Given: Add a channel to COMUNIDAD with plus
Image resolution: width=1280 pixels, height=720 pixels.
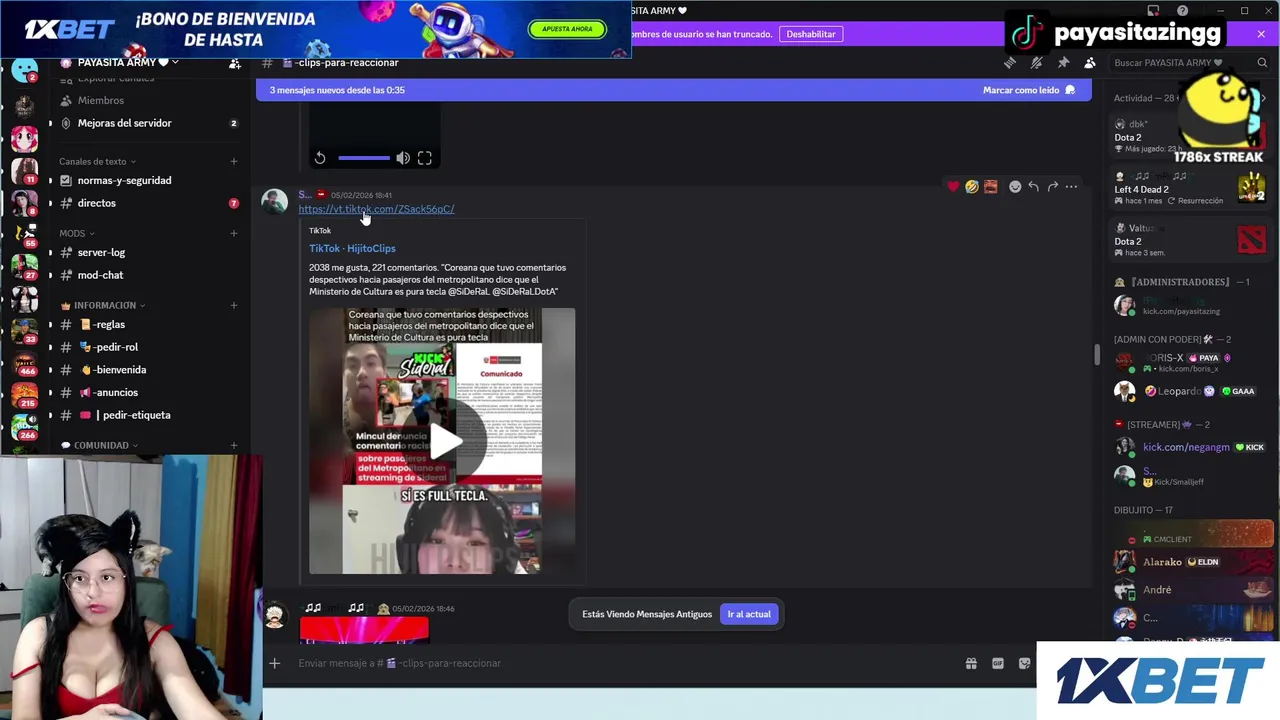Looking at the screenshot, I should [234, 445].
